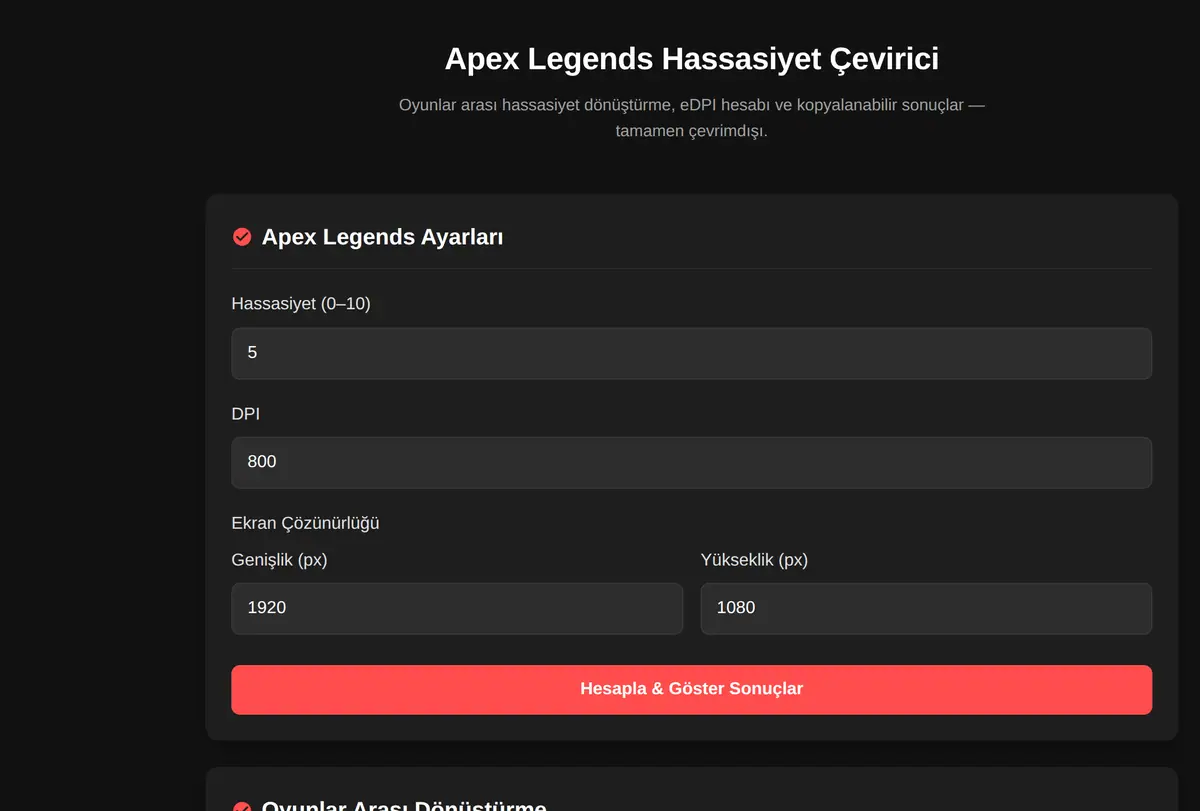The image size is (1200, 811).
Task: Click the red check icon beside Apex Legends Ayarları
Action: click(x=242, y=237)
